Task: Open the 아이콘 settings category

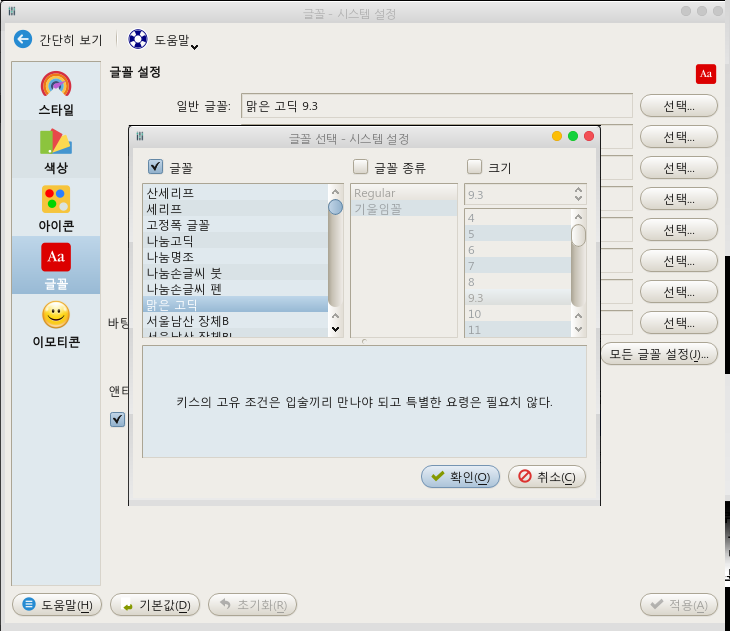Action: pyautogui.click(x=56, y=208)
